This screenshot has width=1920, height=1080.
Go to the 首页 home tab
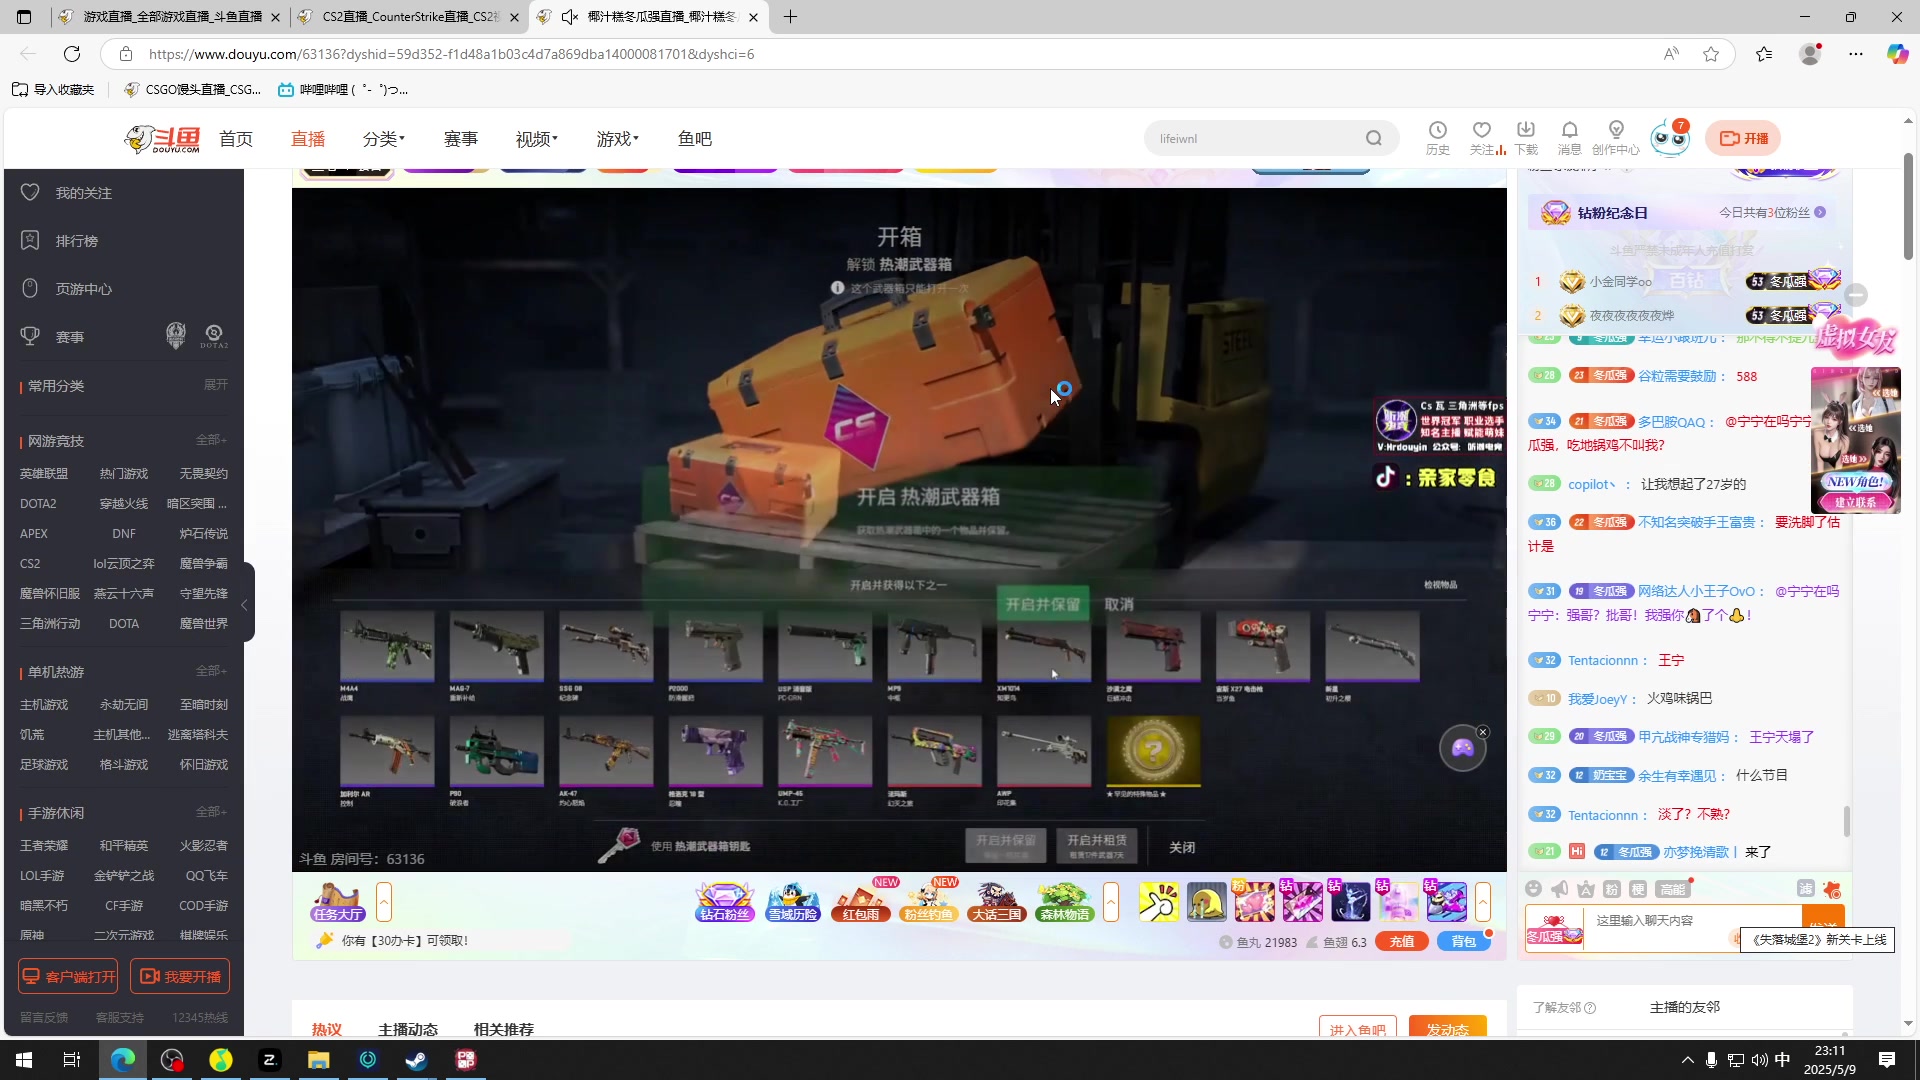click(x=236, y=139)
